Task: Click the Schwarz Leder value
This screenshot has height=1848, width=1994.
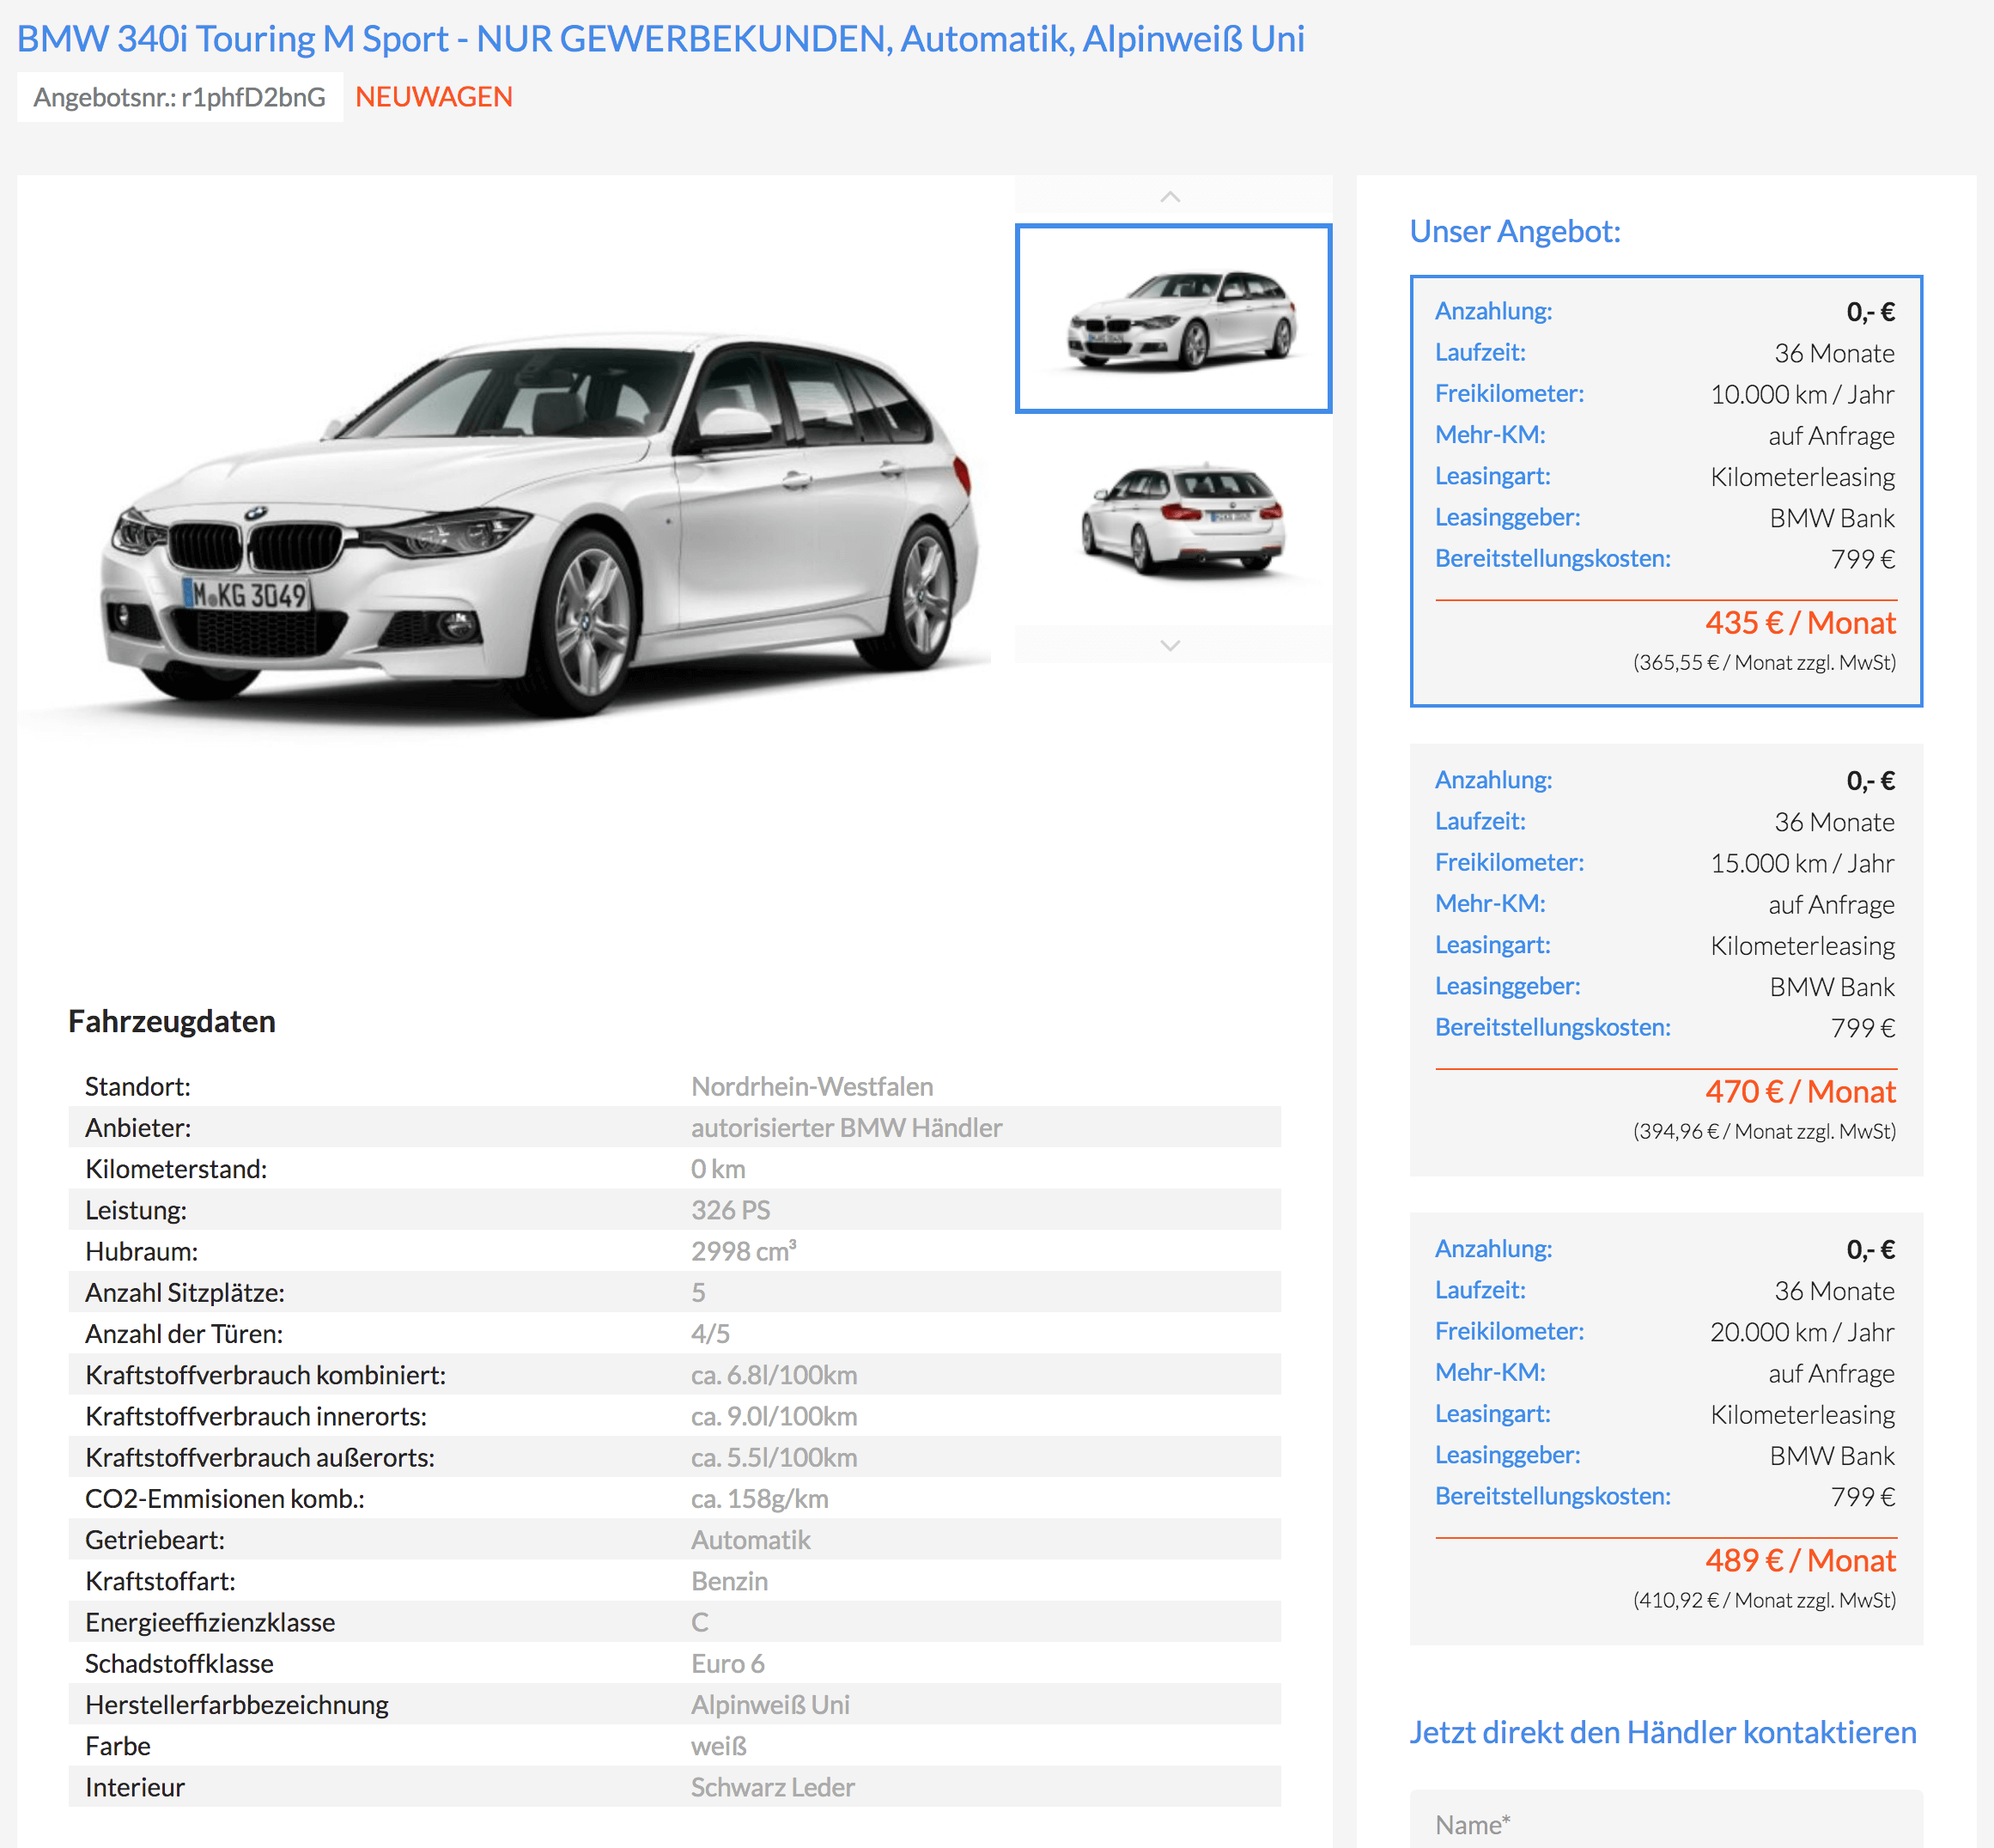Action: [772, 1787]
